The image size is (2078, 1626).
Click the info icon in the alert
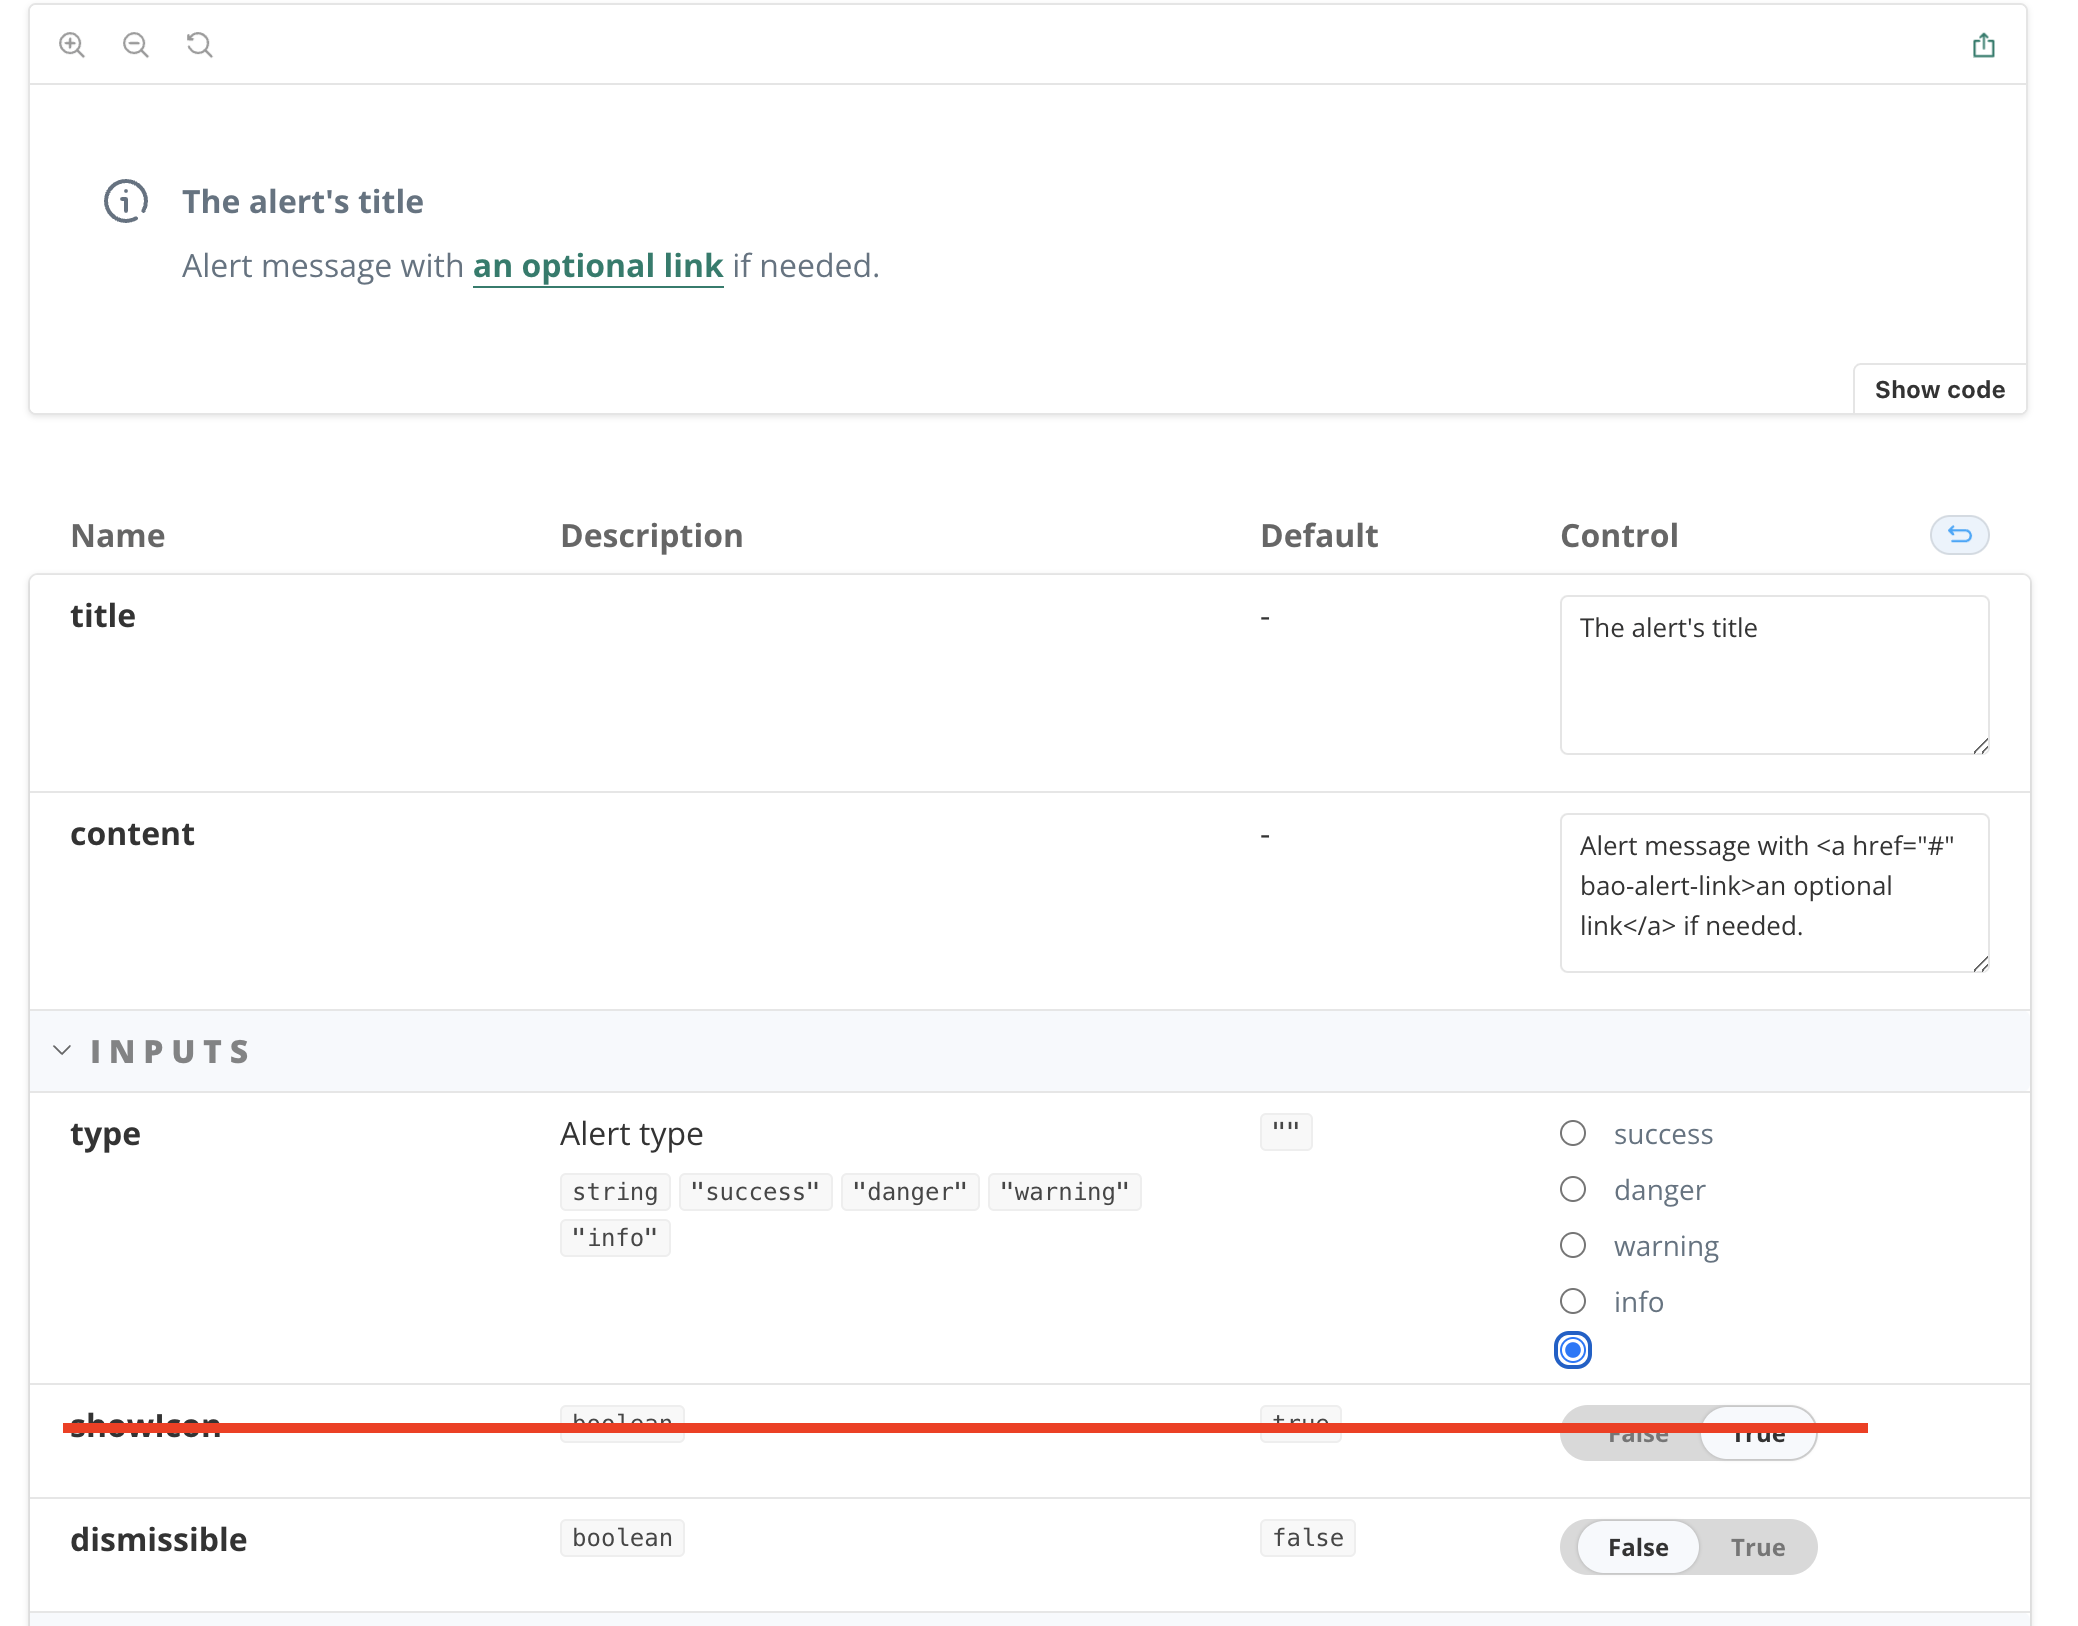[124, 201]
